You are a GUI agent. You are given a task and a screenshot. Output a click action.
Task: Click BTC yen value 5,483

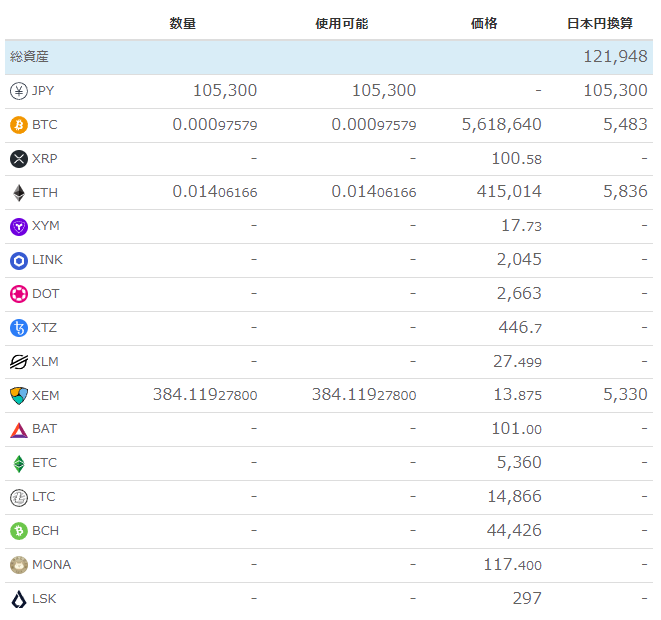625,124
